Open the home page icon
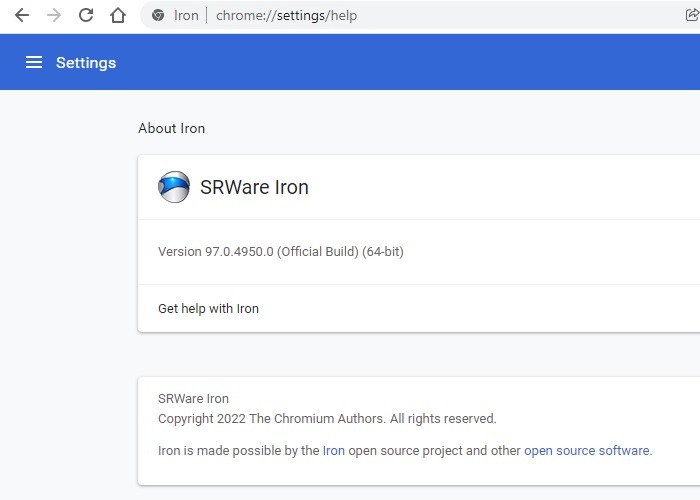Screen dimensions: 700x500 tap(118, 15)
